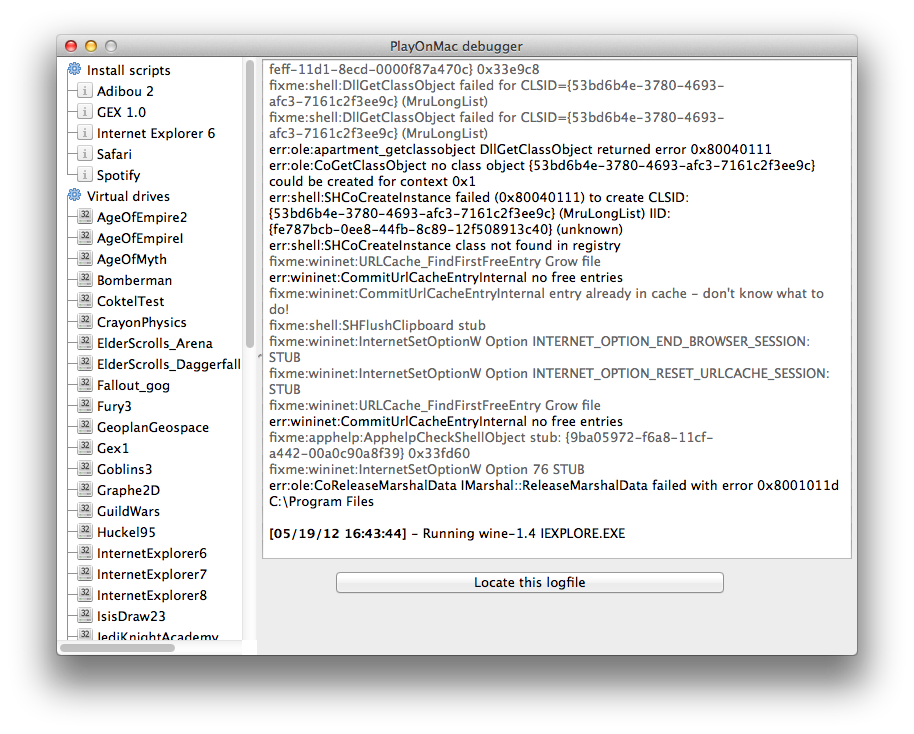Choose the CrayonPhysics virtual drive entry
The height and width of the screenshot is (734, 914).
(141, 322)
